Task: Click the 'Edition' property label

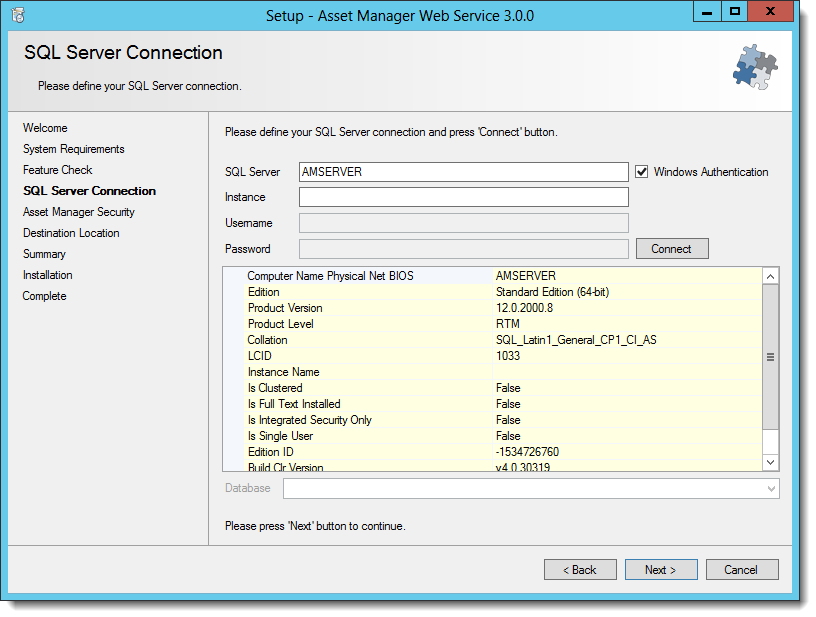Action: [x=263, y=292]
